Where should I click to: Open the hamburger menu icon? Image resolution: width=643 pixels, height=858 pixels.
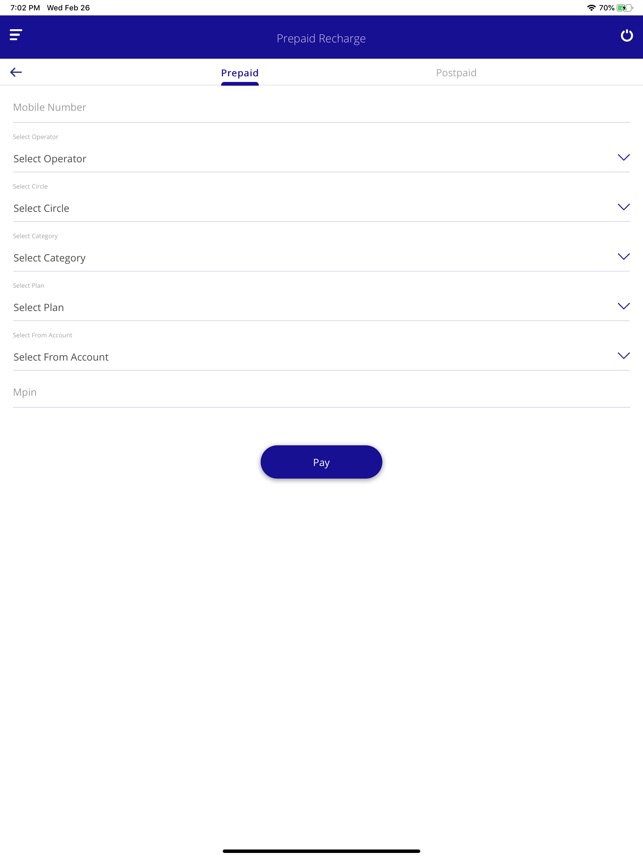pyautogui.click(x=16, y=35)
